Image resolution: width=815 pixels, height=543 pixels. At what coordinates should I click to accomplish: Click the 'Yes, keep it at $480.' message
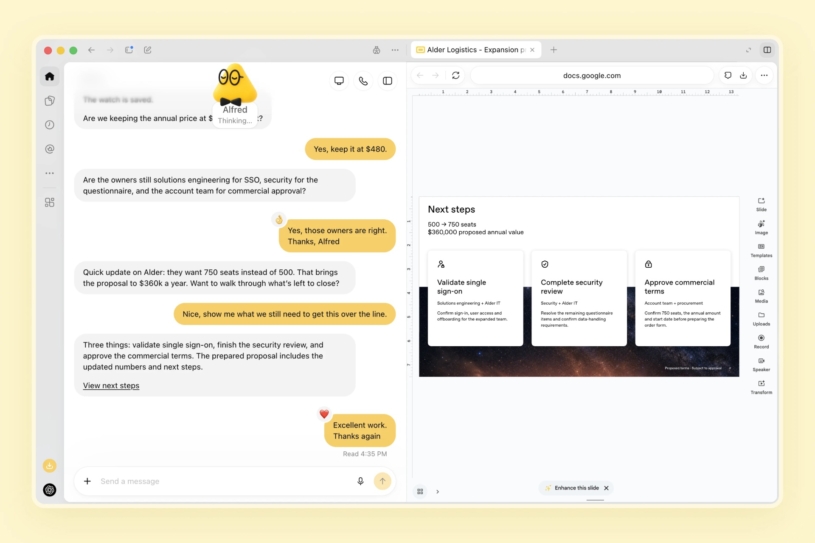(x=350, y=149)
